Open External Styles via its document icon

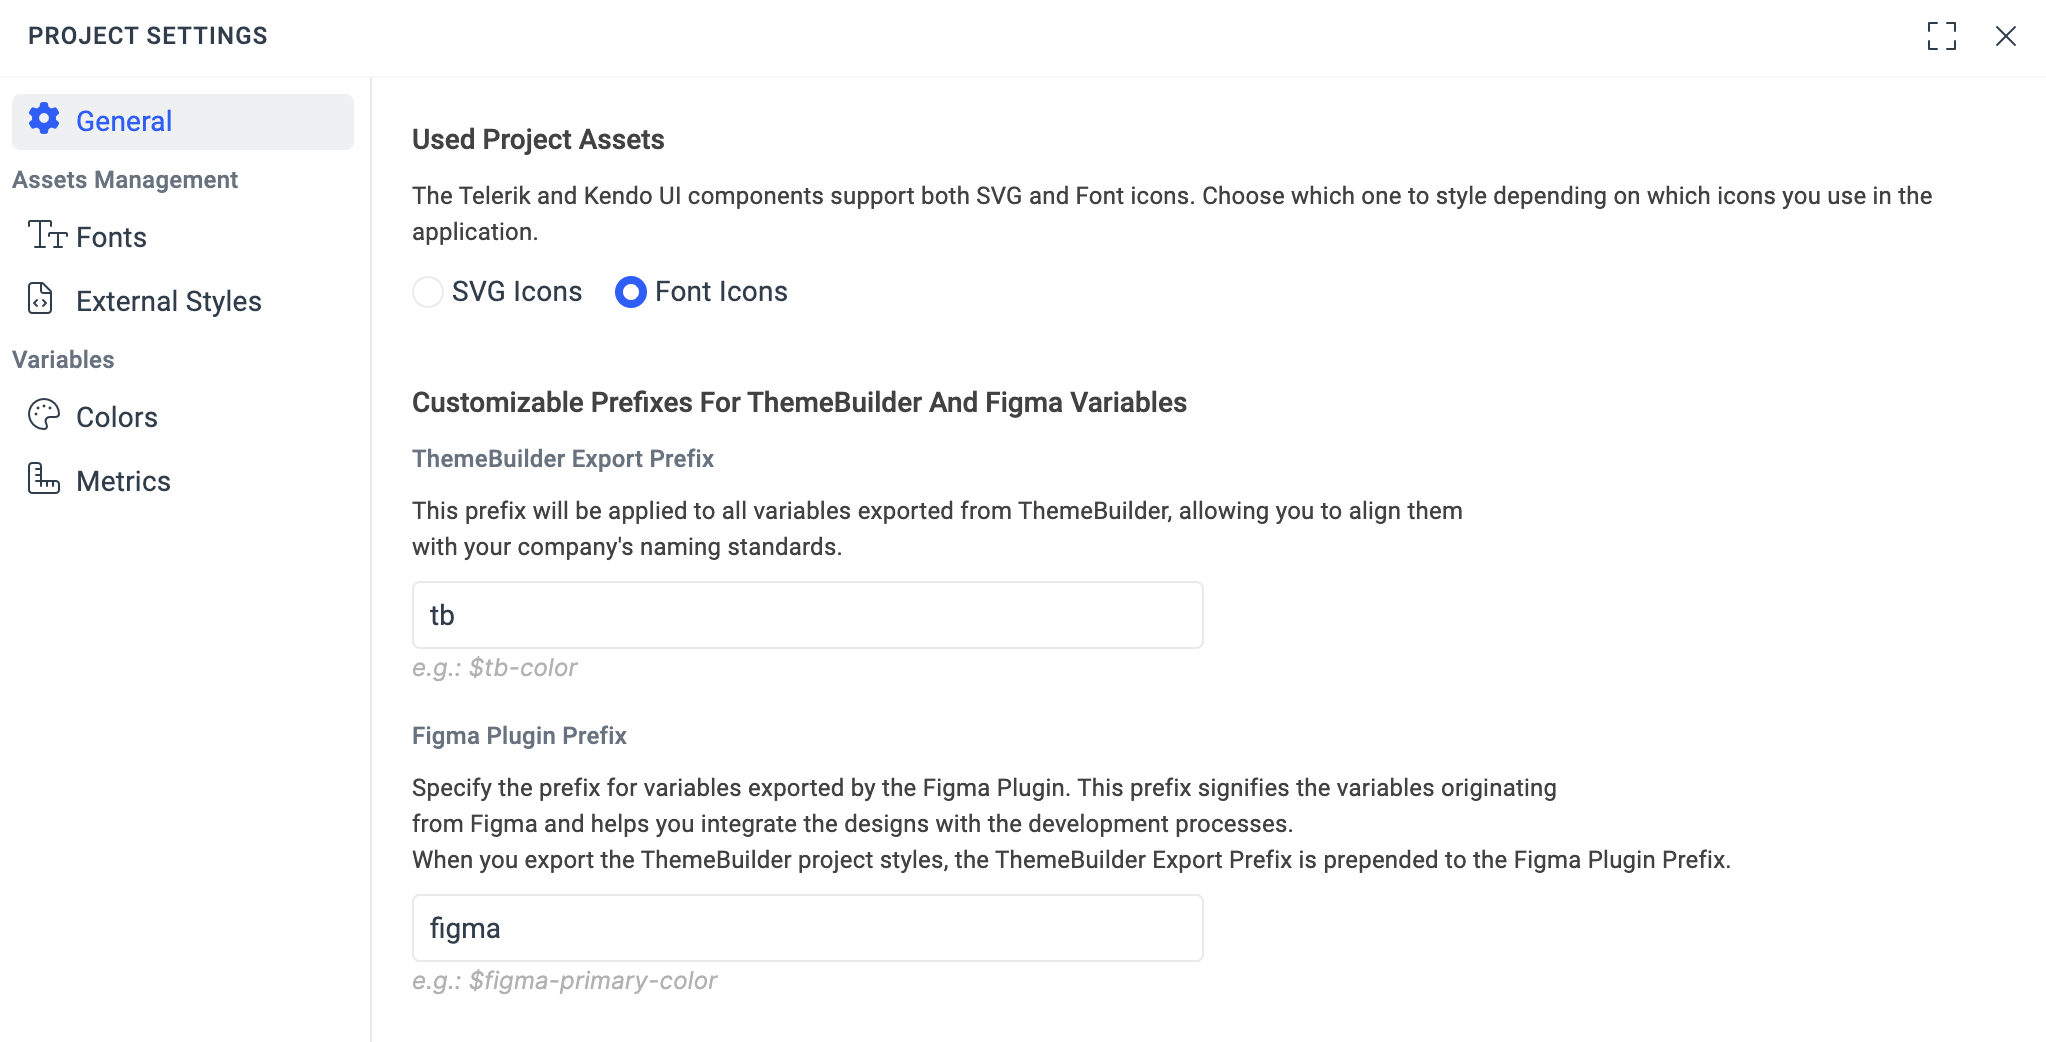pos(39,300)
